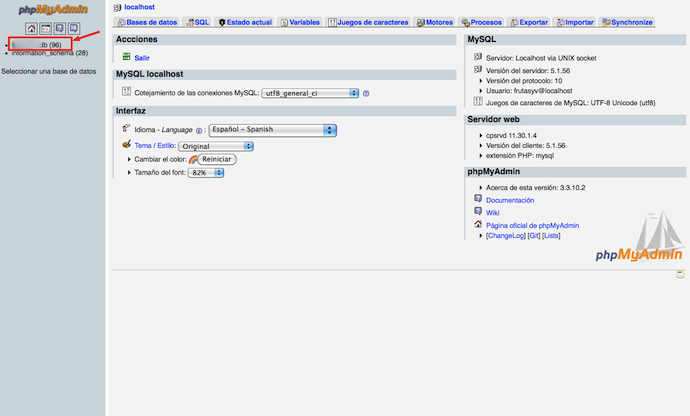Screen dimensions: 690x416
Task: Open the Lists link
Action: 551,236
